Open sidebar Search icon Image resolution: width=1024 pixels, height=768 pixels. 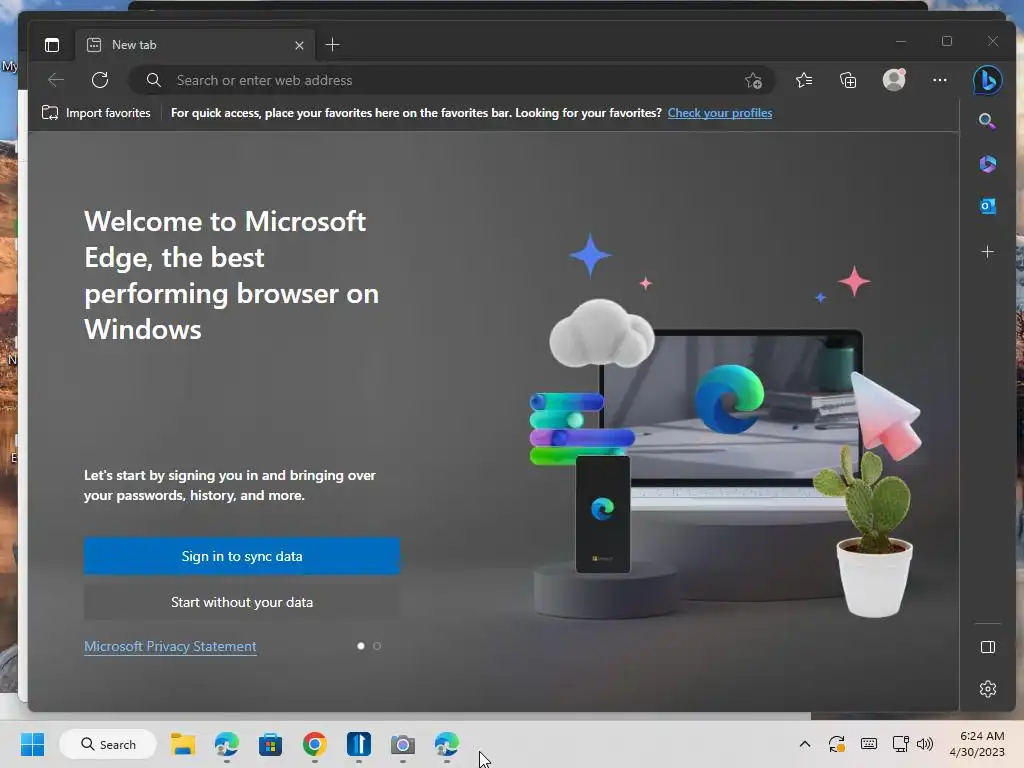[987, 121]
